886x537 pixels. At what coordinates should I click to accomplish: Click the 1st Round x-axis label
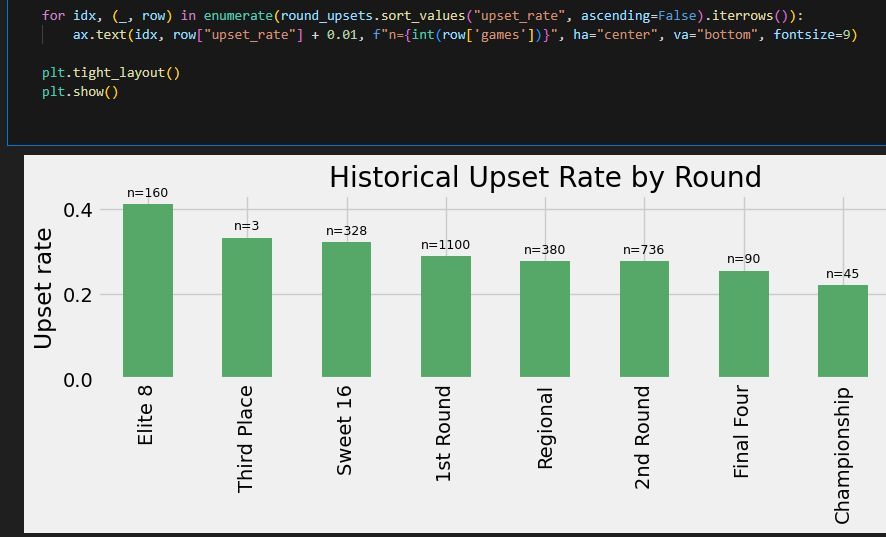pyautogui.click(x=444, y=434)
